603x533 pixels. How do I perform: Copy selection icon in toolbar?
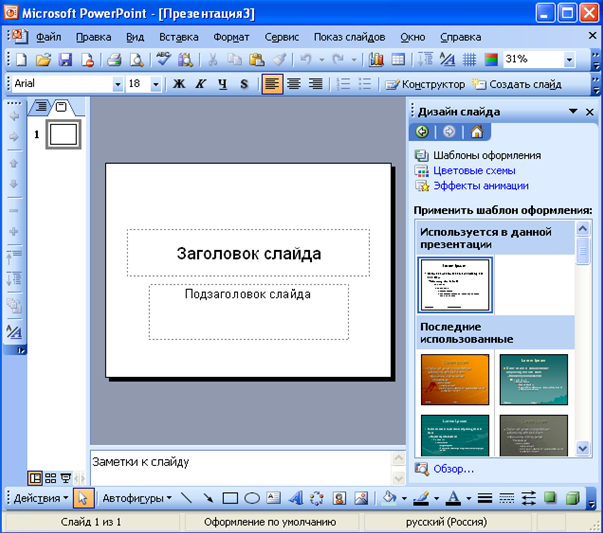point(234,60)
